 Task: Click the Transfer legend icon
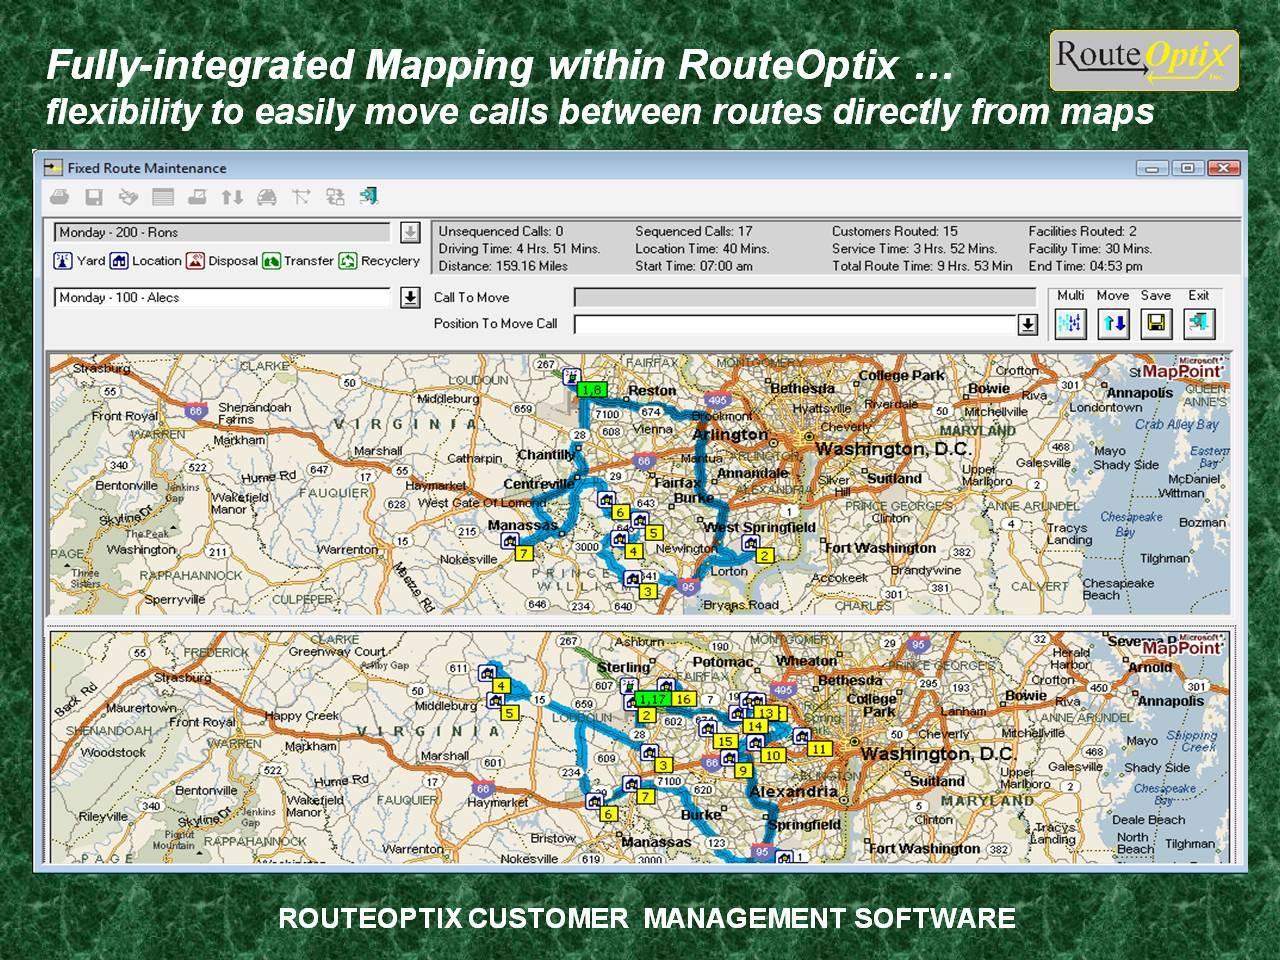[271, 261]
